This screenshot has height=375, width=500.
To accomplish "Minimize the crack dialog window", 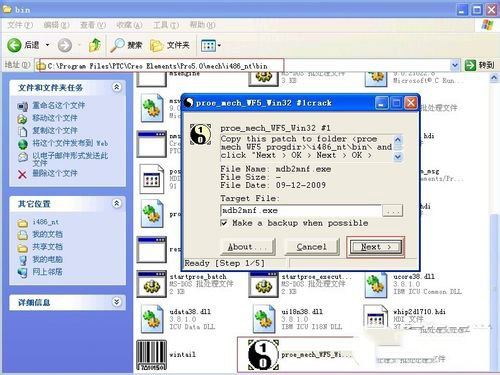I will (x=382, y=103).
